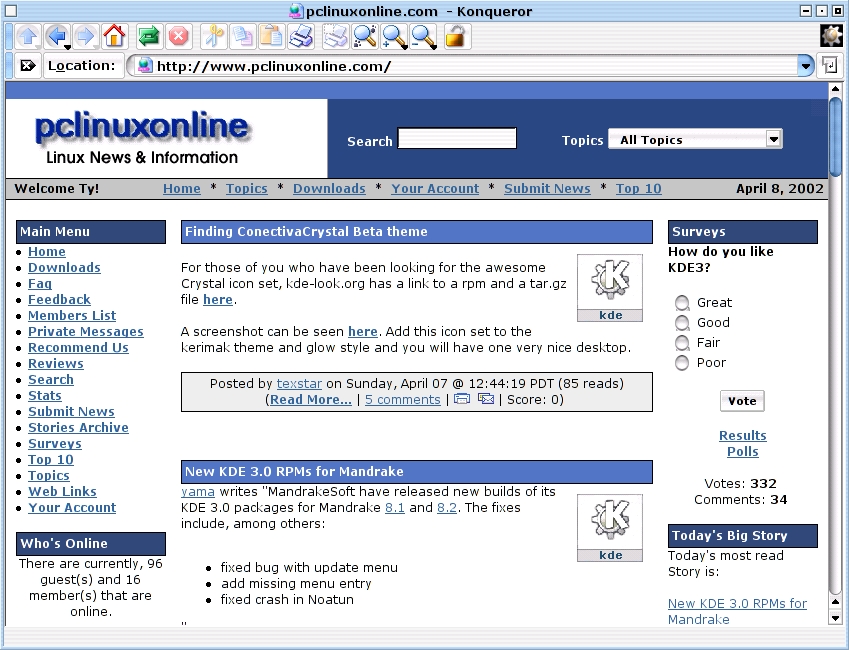Clear the location bar with the X icon

pyautogui.click(x=27, y=66)
